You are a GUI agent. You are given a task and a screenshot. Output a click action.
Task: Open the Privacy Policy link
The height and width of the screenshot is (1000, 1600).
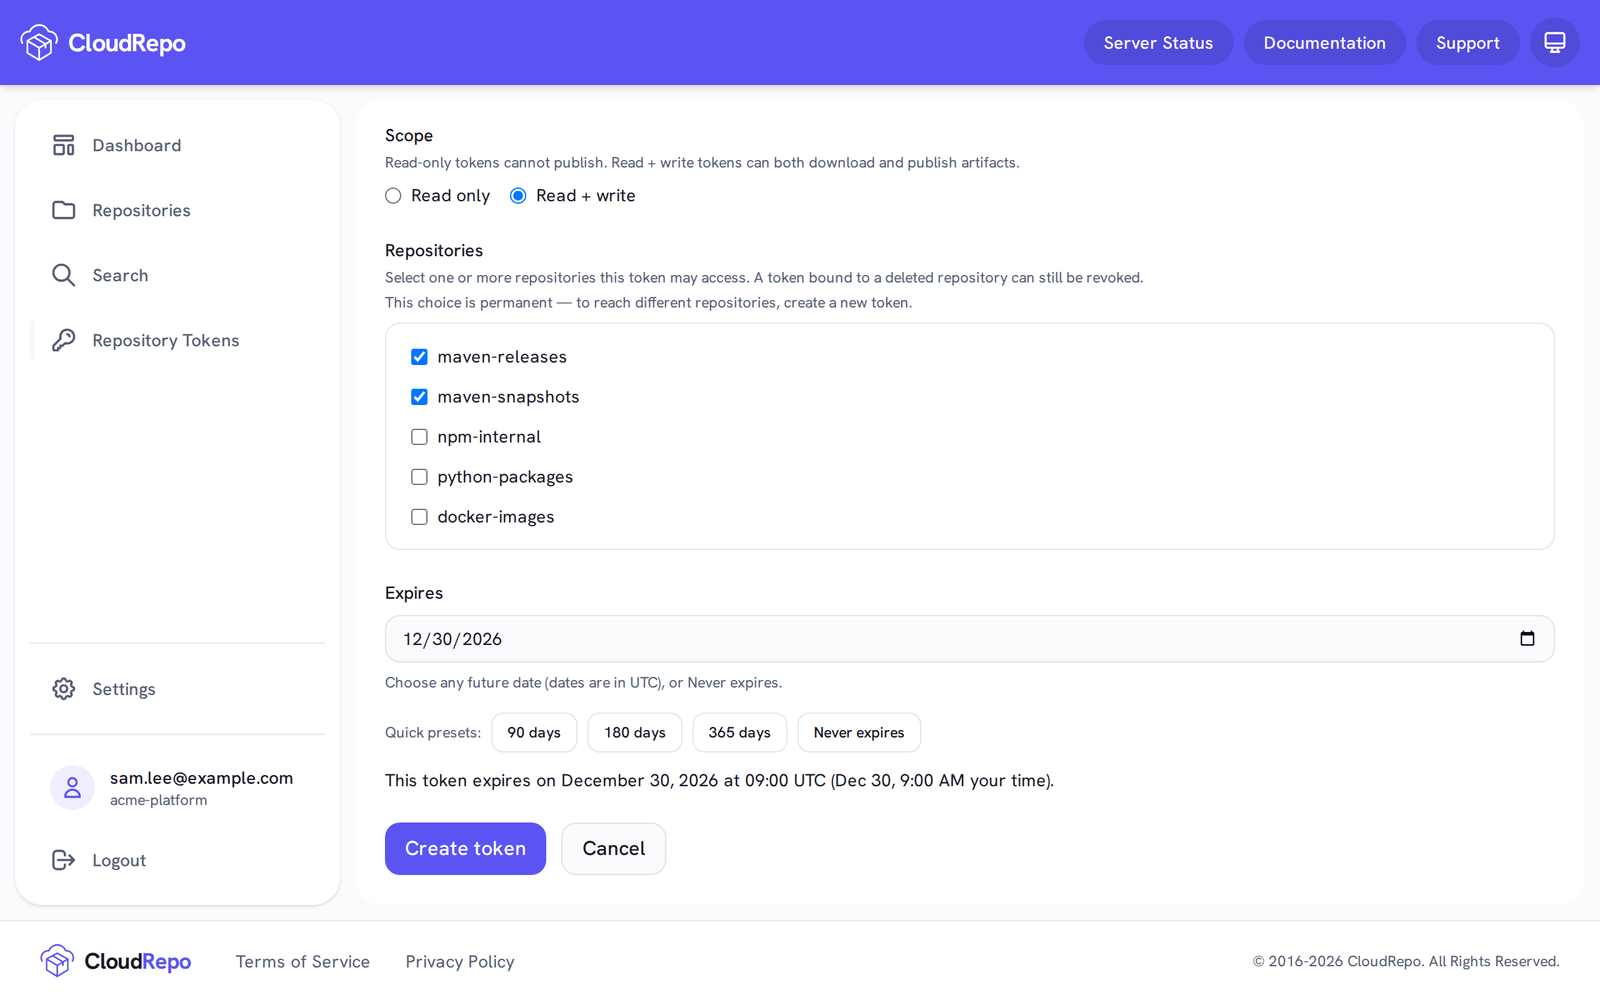[x=460, y=962]
